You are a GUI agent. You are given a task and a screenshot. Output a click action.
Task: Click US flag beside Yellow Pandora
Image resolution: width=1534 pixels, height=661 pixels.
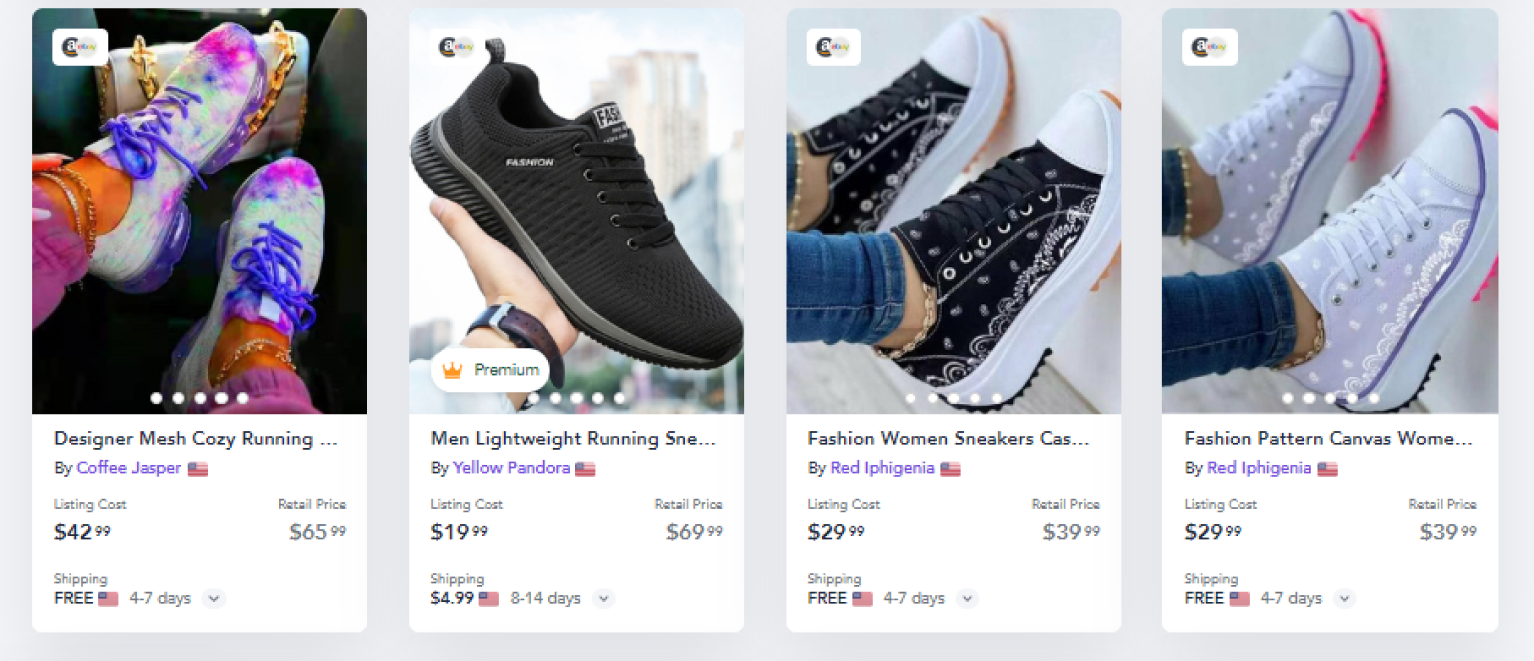click(x=585, y=469)
